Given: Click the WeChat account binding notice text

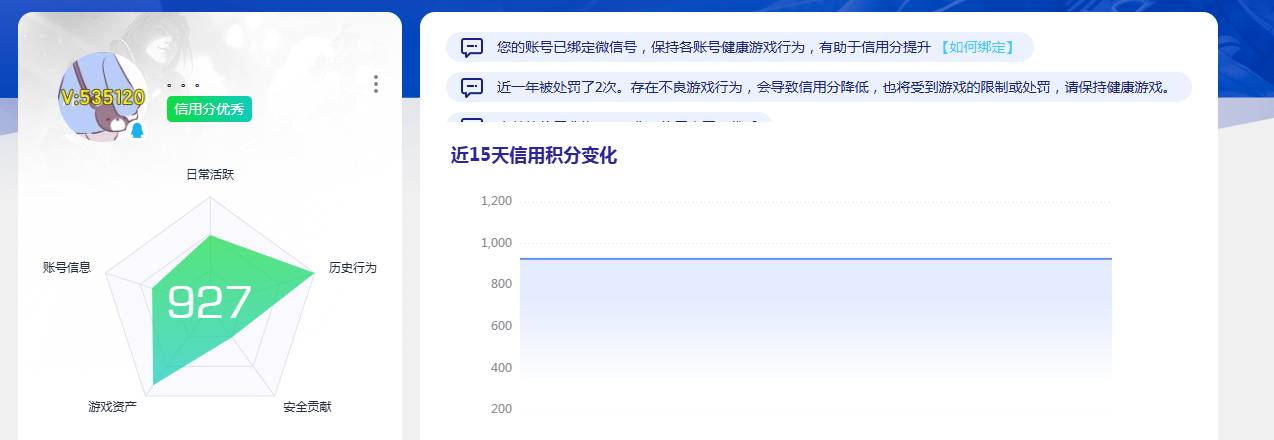Looking at the screenshot, I should pyautogui.click(x=714, y=47).
